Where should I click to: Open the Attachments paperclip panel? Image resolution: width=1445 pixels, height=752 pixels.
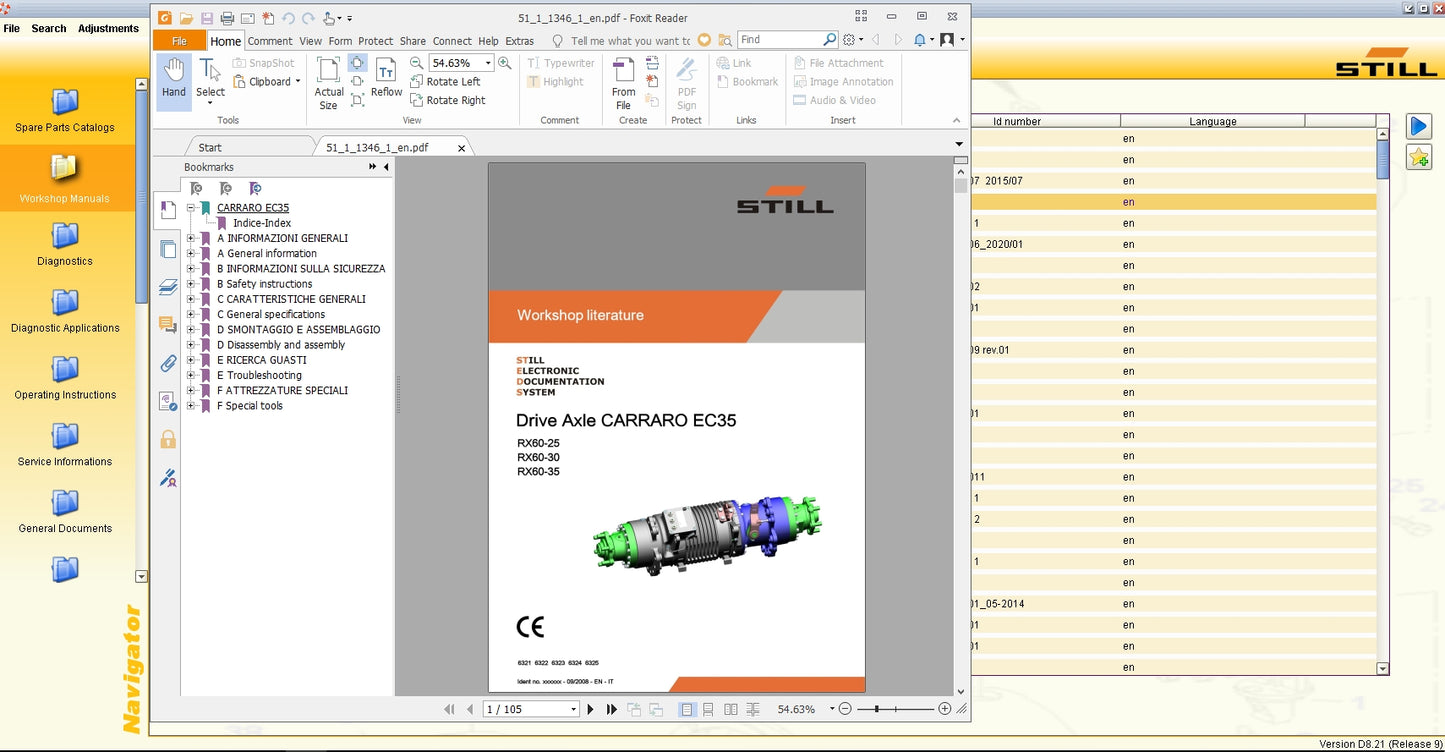tap(168, 363)
